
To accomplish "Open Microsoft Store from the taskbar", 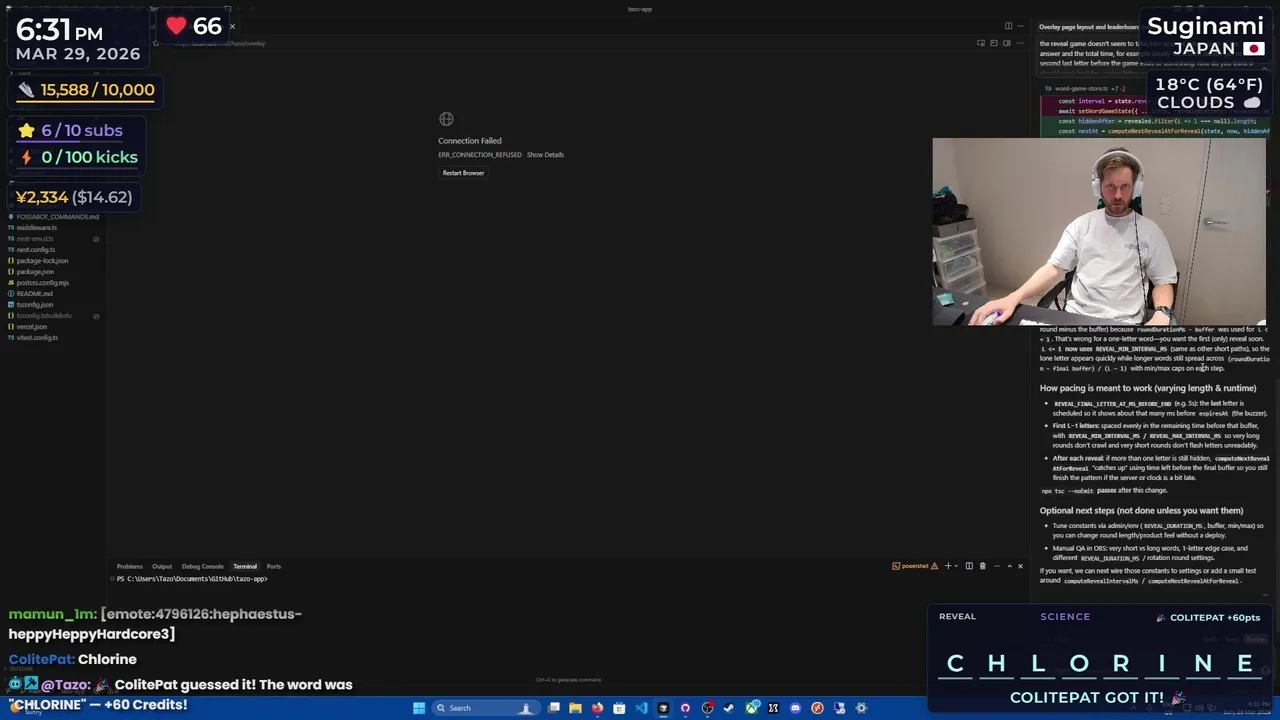I will [x=619, y=708].
